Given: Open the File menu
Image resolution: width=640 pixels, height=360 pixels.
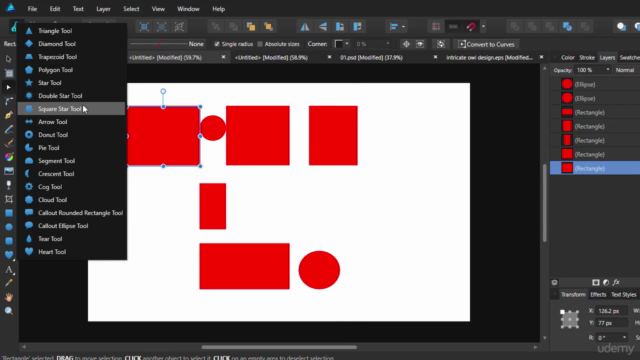Looking at the screenshot, I should [32, 9].
